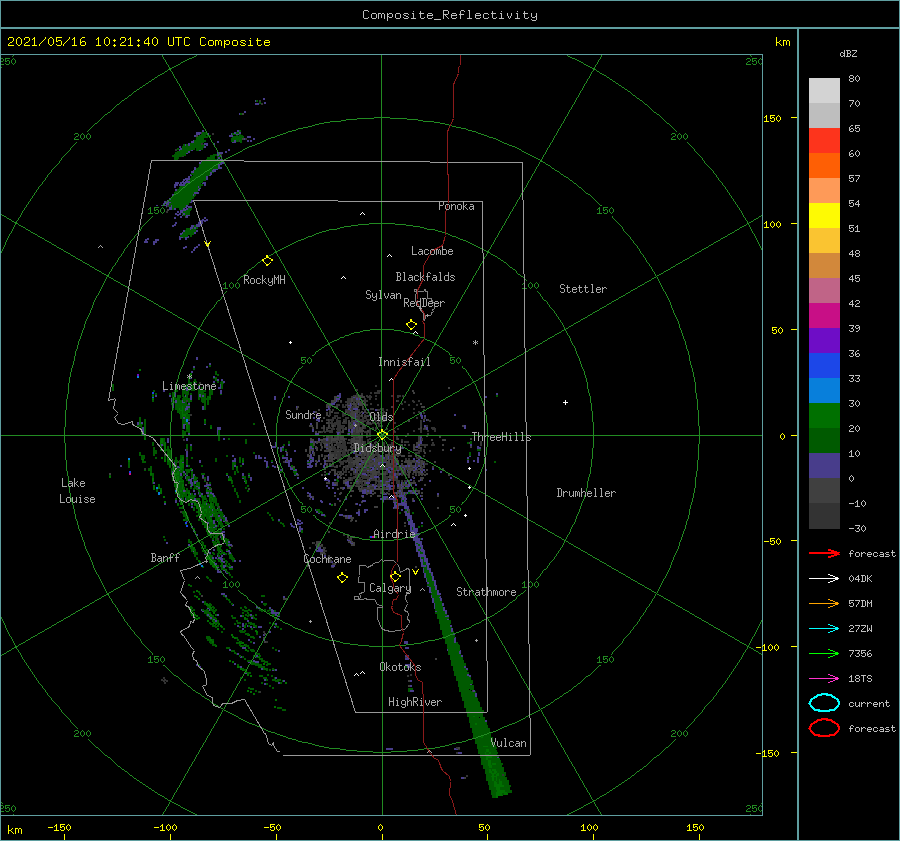Click the purple swatch on the dBZ scale

click(x=824, y=341)
